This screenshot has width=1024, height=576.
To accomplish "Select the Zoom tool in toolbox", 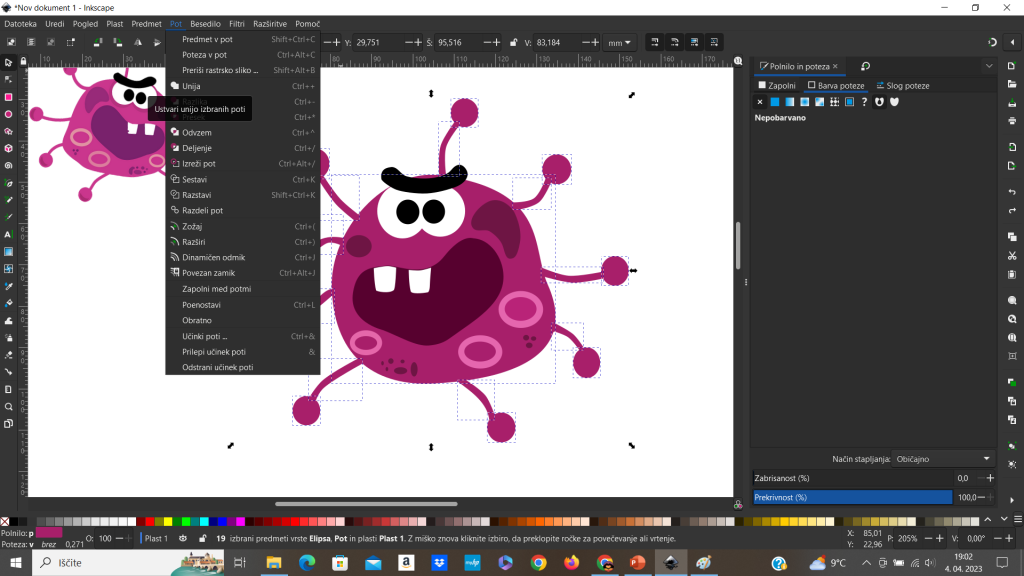I will 8,406.
